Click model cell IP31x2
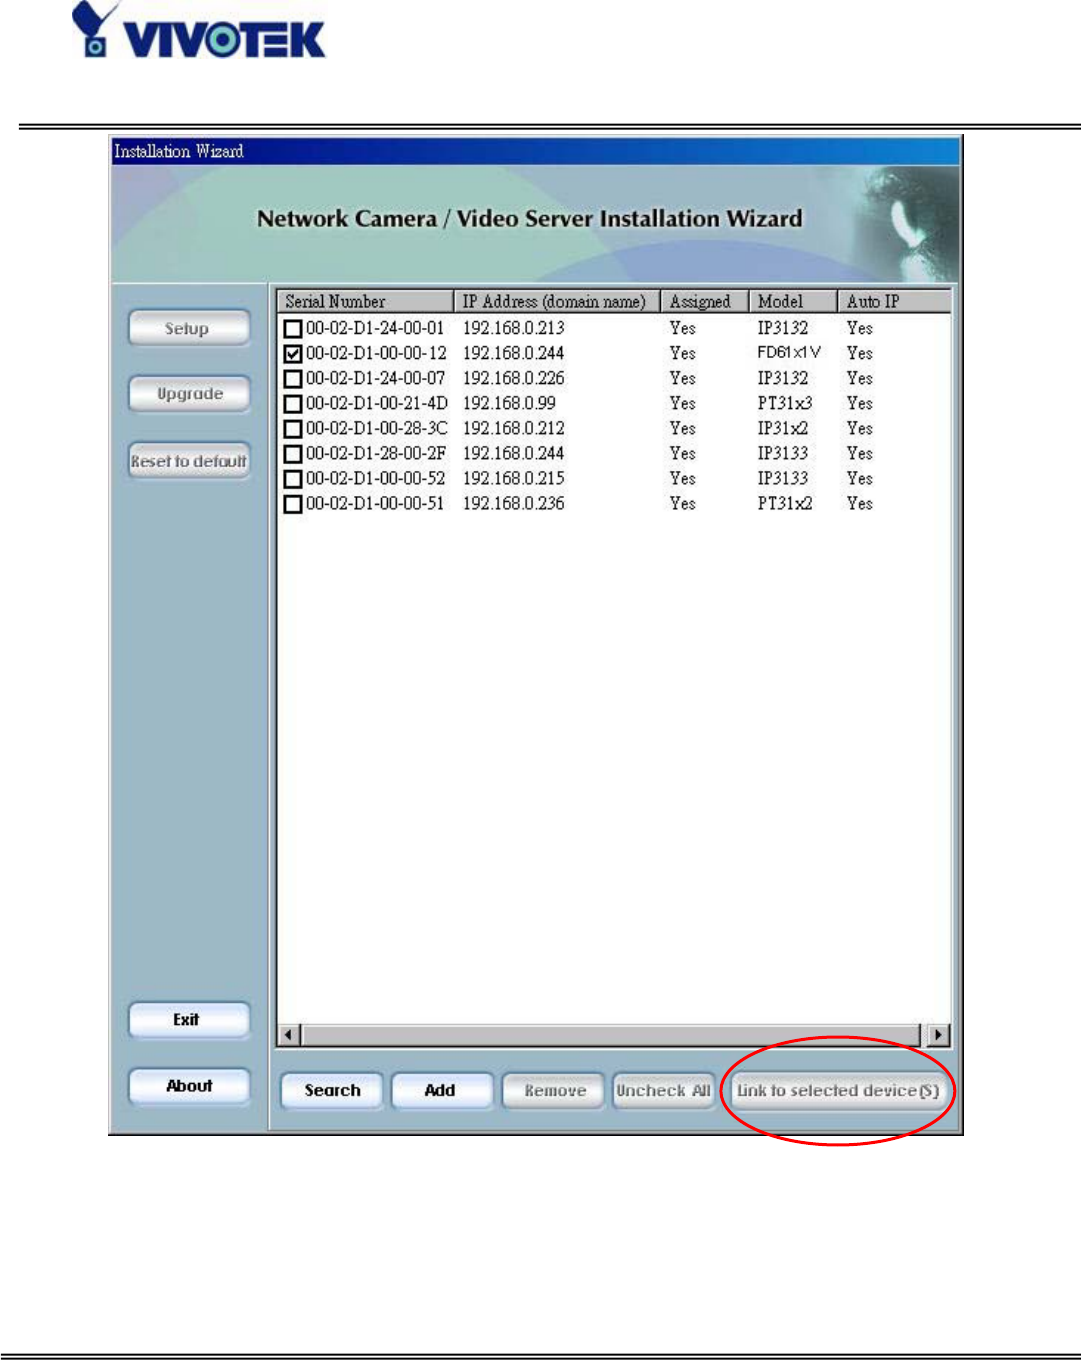This screenshot has height=1360, width=1081. [783, 429]
